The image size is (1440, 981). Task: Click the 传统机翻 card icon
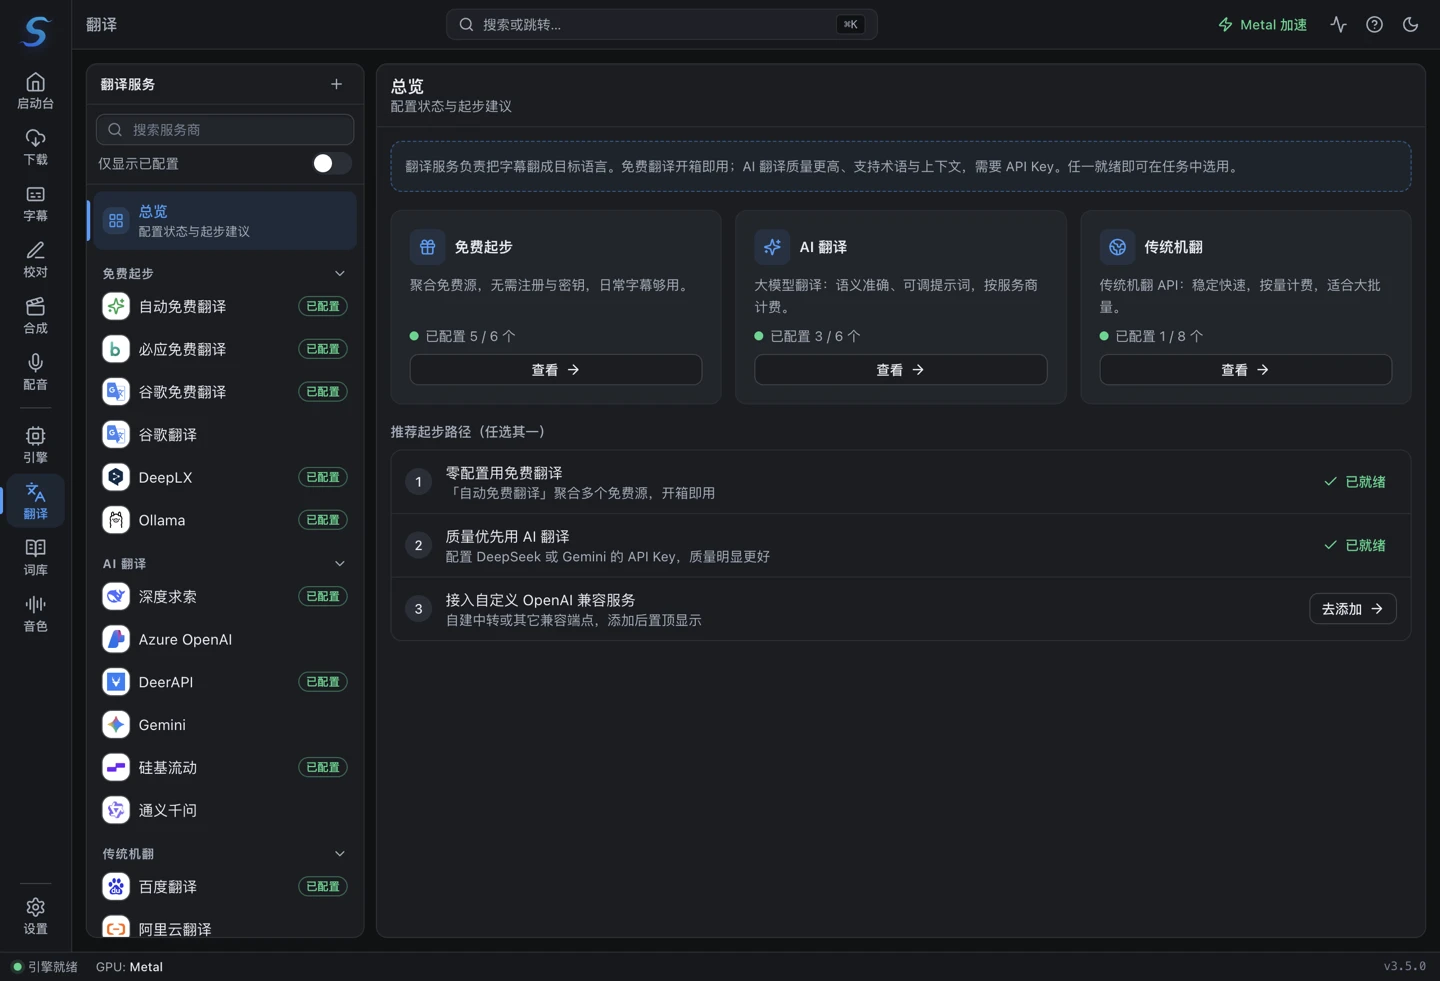click(x=1117, y=247)
